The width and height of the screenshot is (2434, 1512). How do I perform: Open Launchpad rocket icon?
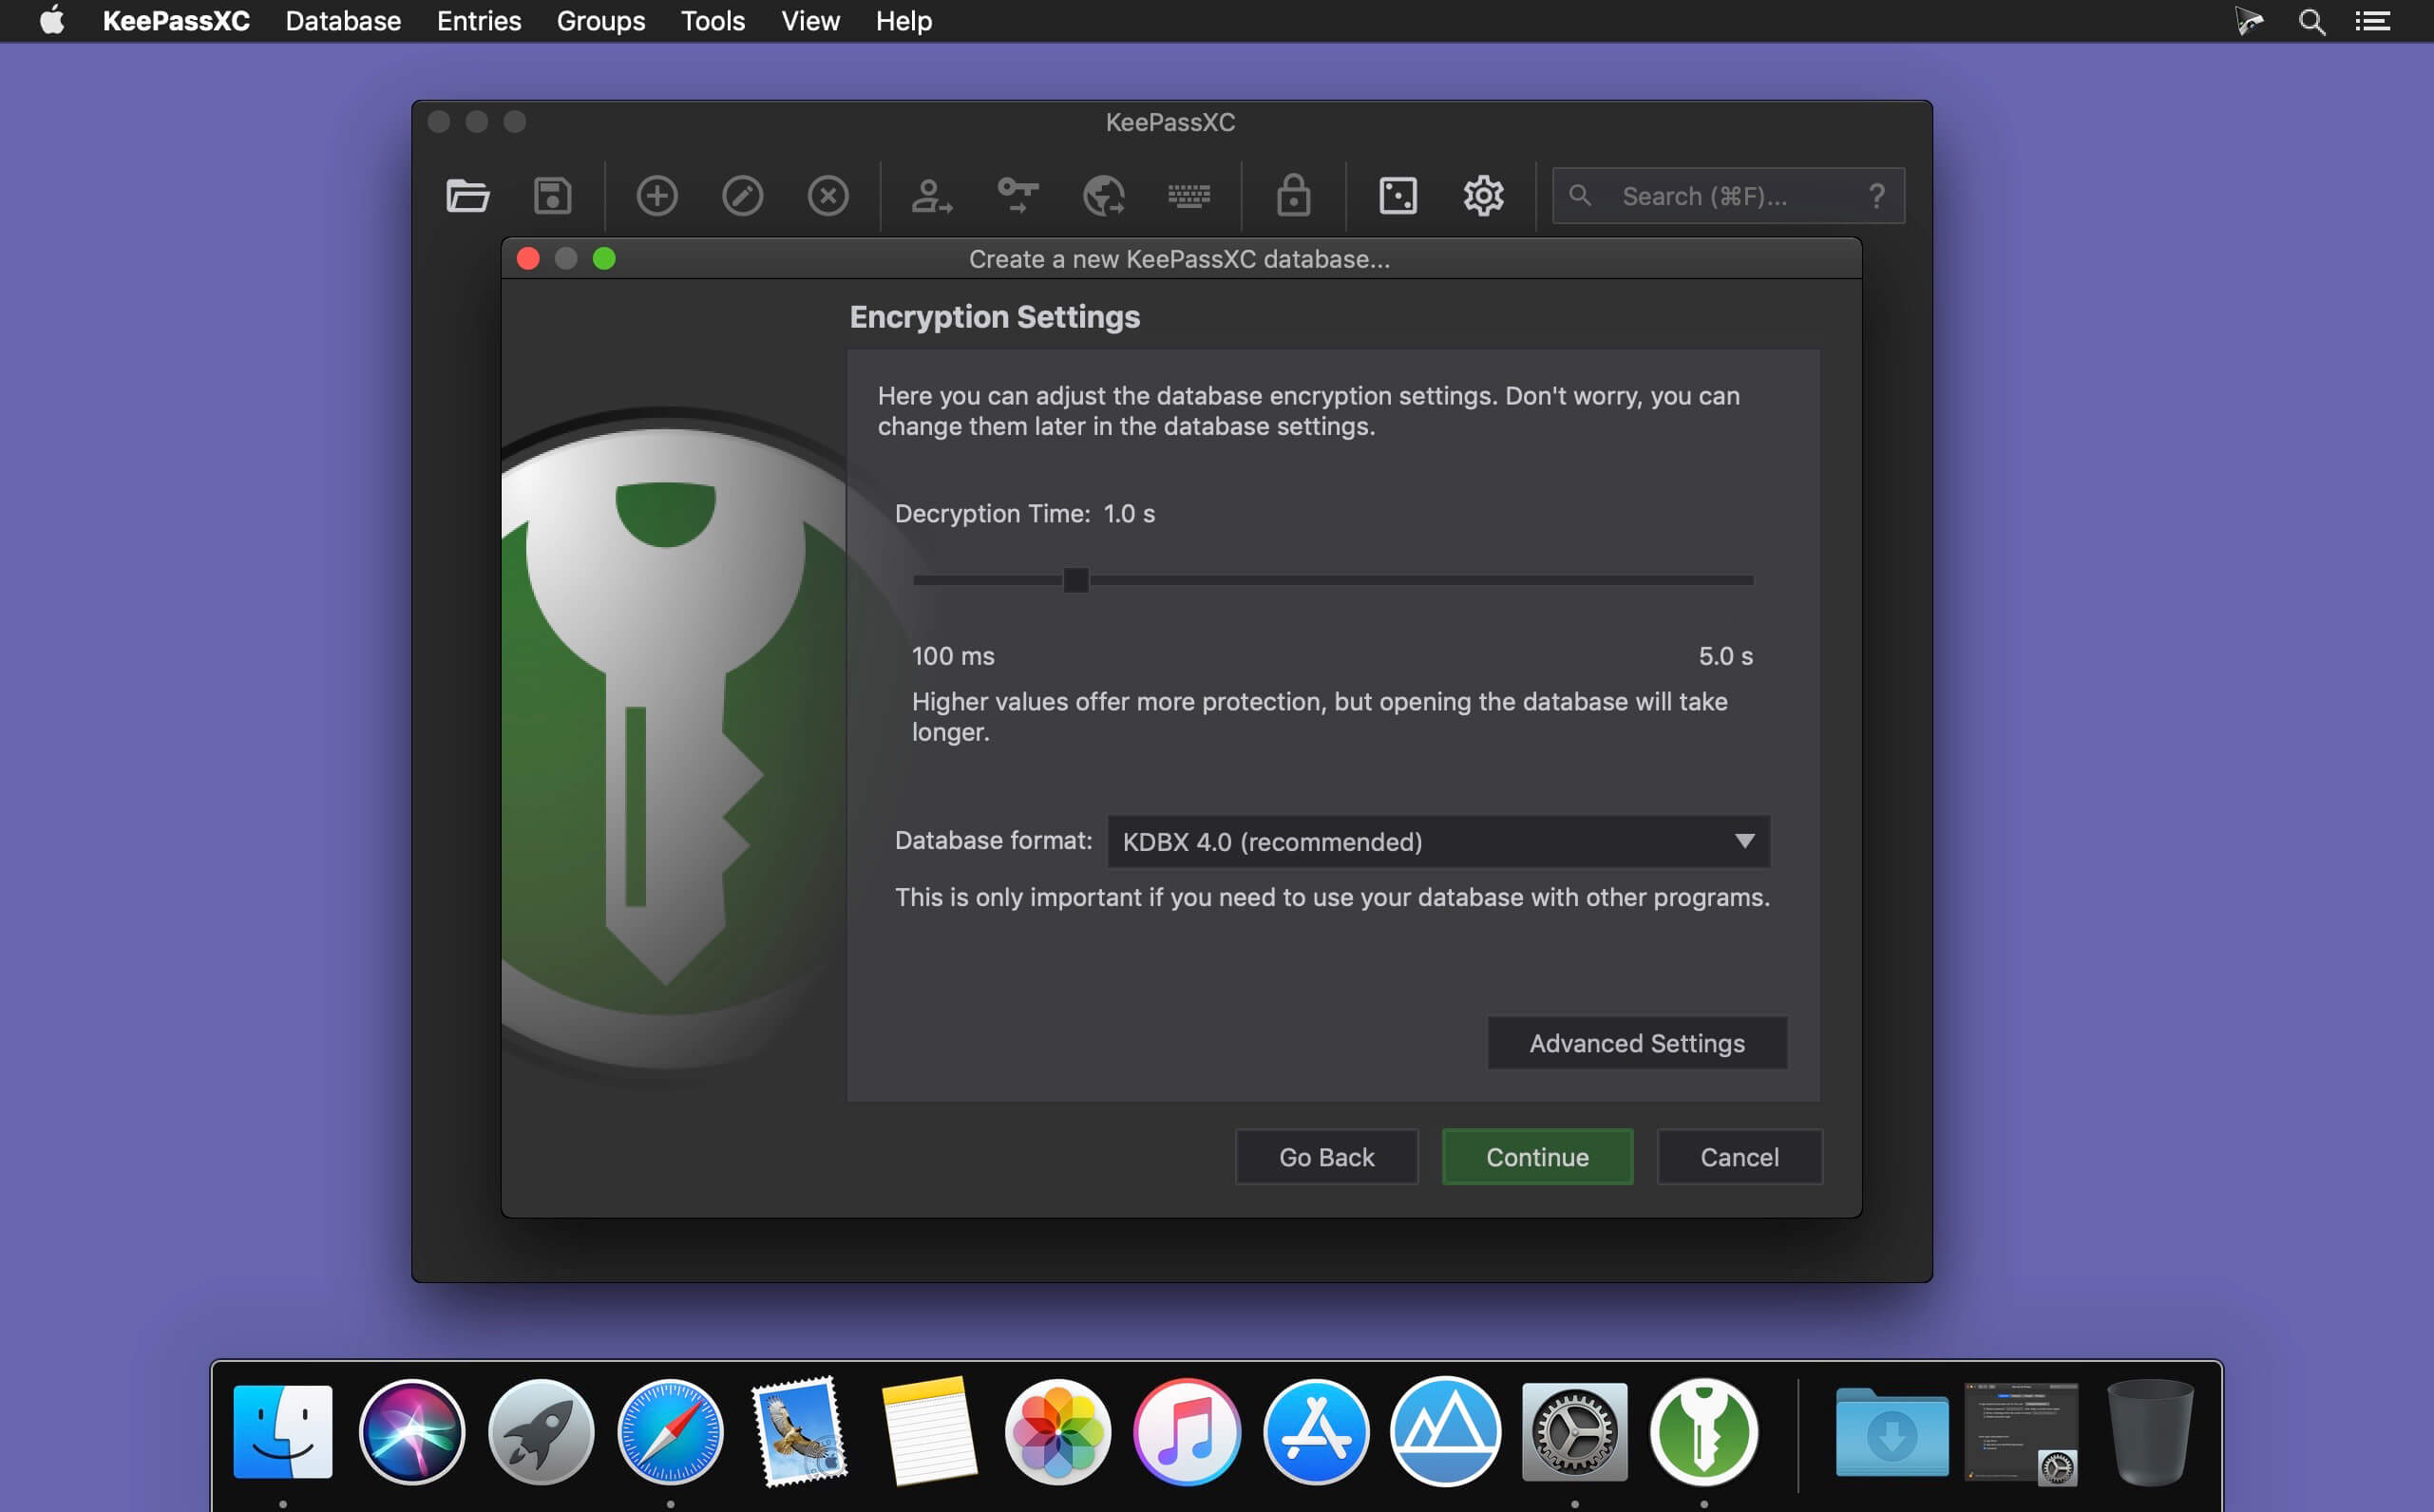541,1431
